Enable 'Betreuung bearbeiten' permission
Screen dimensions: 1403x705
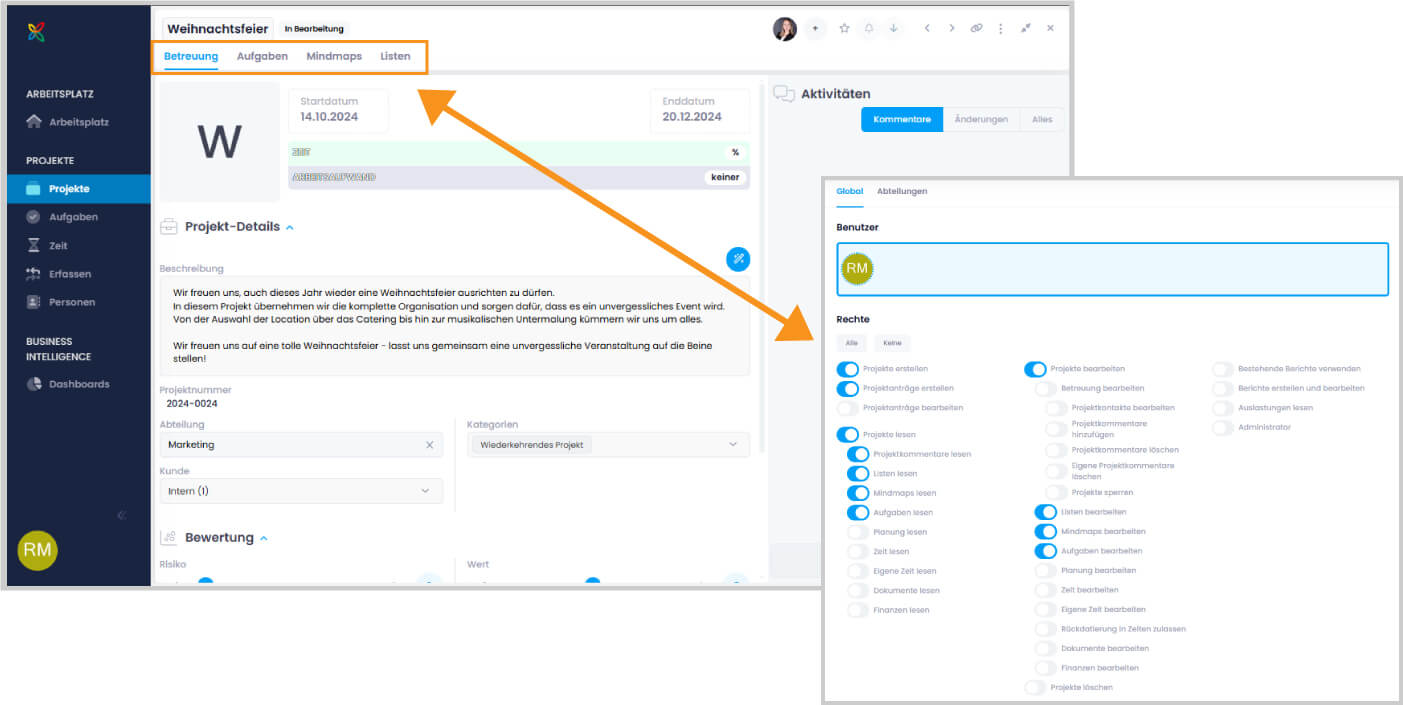pyautogui.click(x=1045, y=388)
